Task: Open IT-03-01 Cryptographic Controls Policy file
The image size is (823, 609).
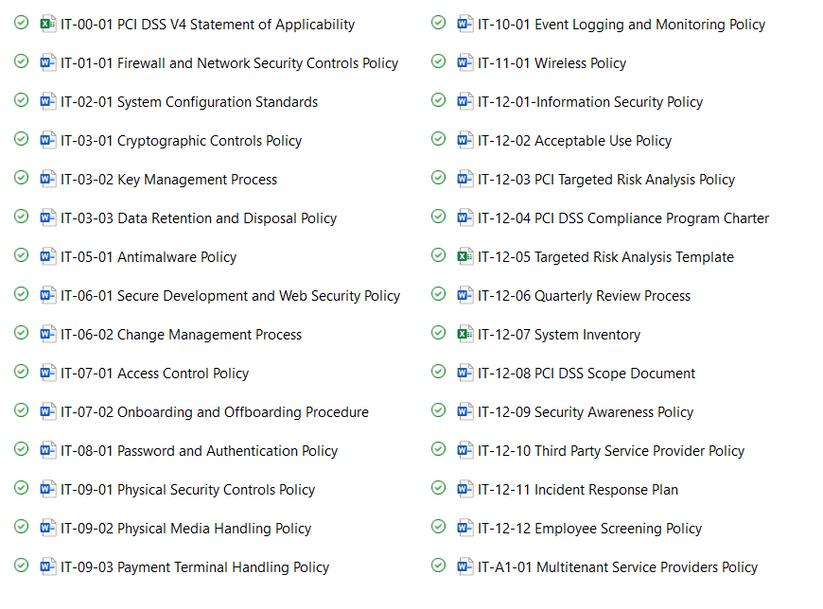Action: pos(181,141)
